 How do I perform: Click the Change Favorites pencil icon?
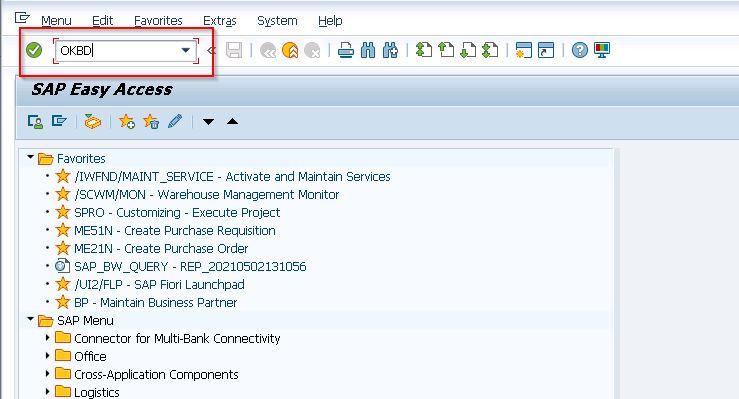pos(175,122)
